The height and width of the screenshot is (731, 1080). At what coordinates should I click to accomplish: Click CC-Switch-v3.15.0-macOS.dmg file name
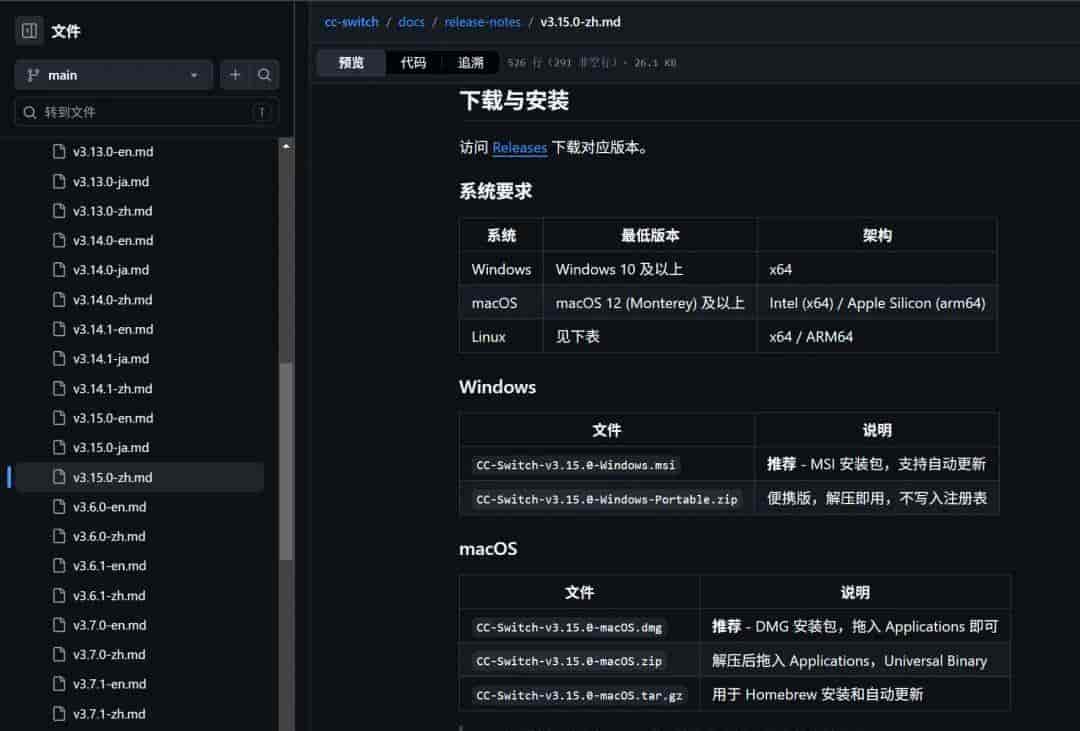pos(569,628)
